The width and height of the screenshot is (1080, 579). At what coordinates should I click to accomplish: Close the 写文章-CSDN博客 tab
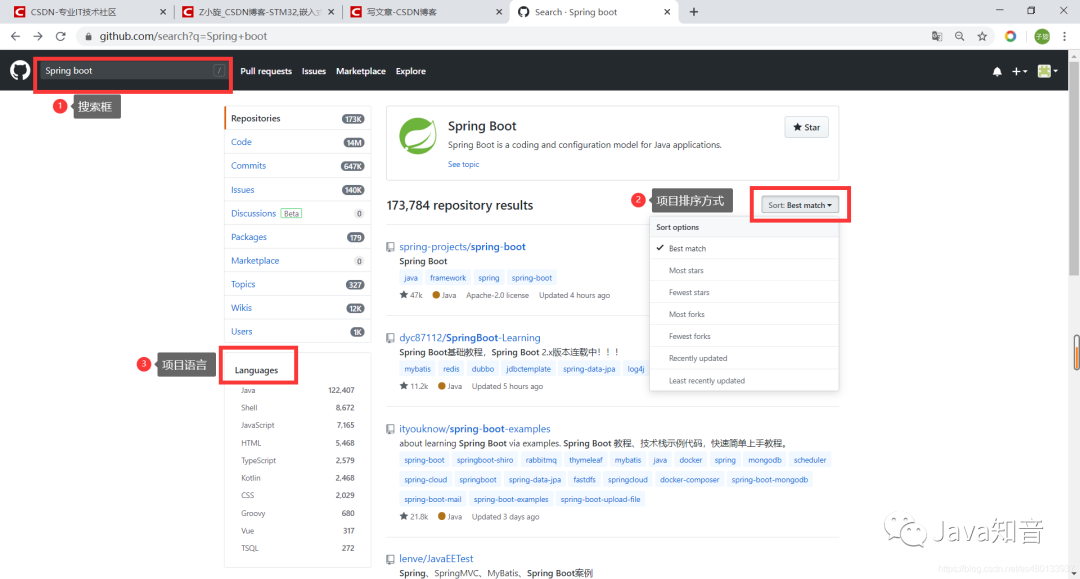pos(499,12)
